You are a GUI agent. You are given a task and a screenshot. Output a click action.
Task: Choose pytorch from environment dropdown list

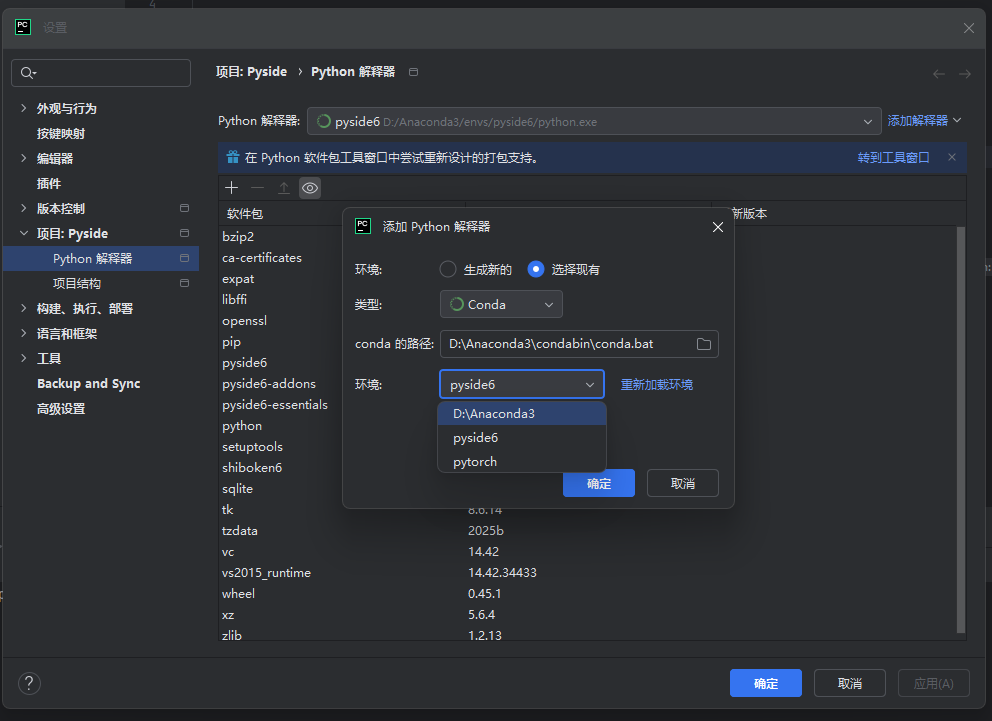[x=522, y=462]
